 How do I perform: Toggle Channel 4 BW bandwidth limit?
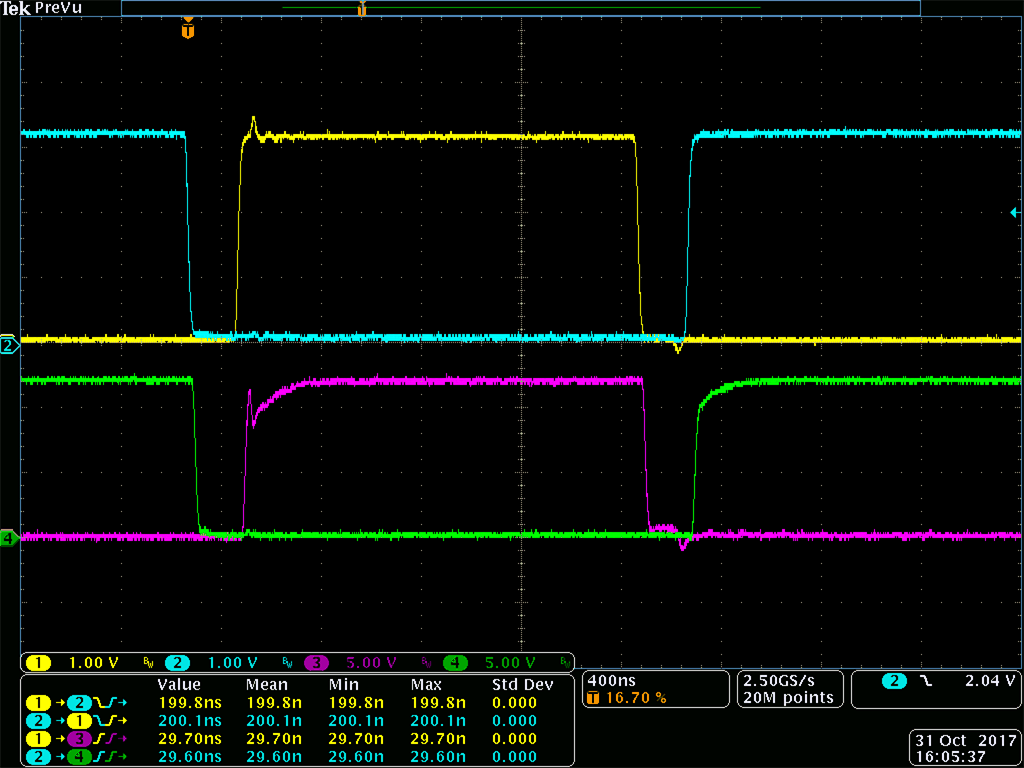click(x=566, y=662)
